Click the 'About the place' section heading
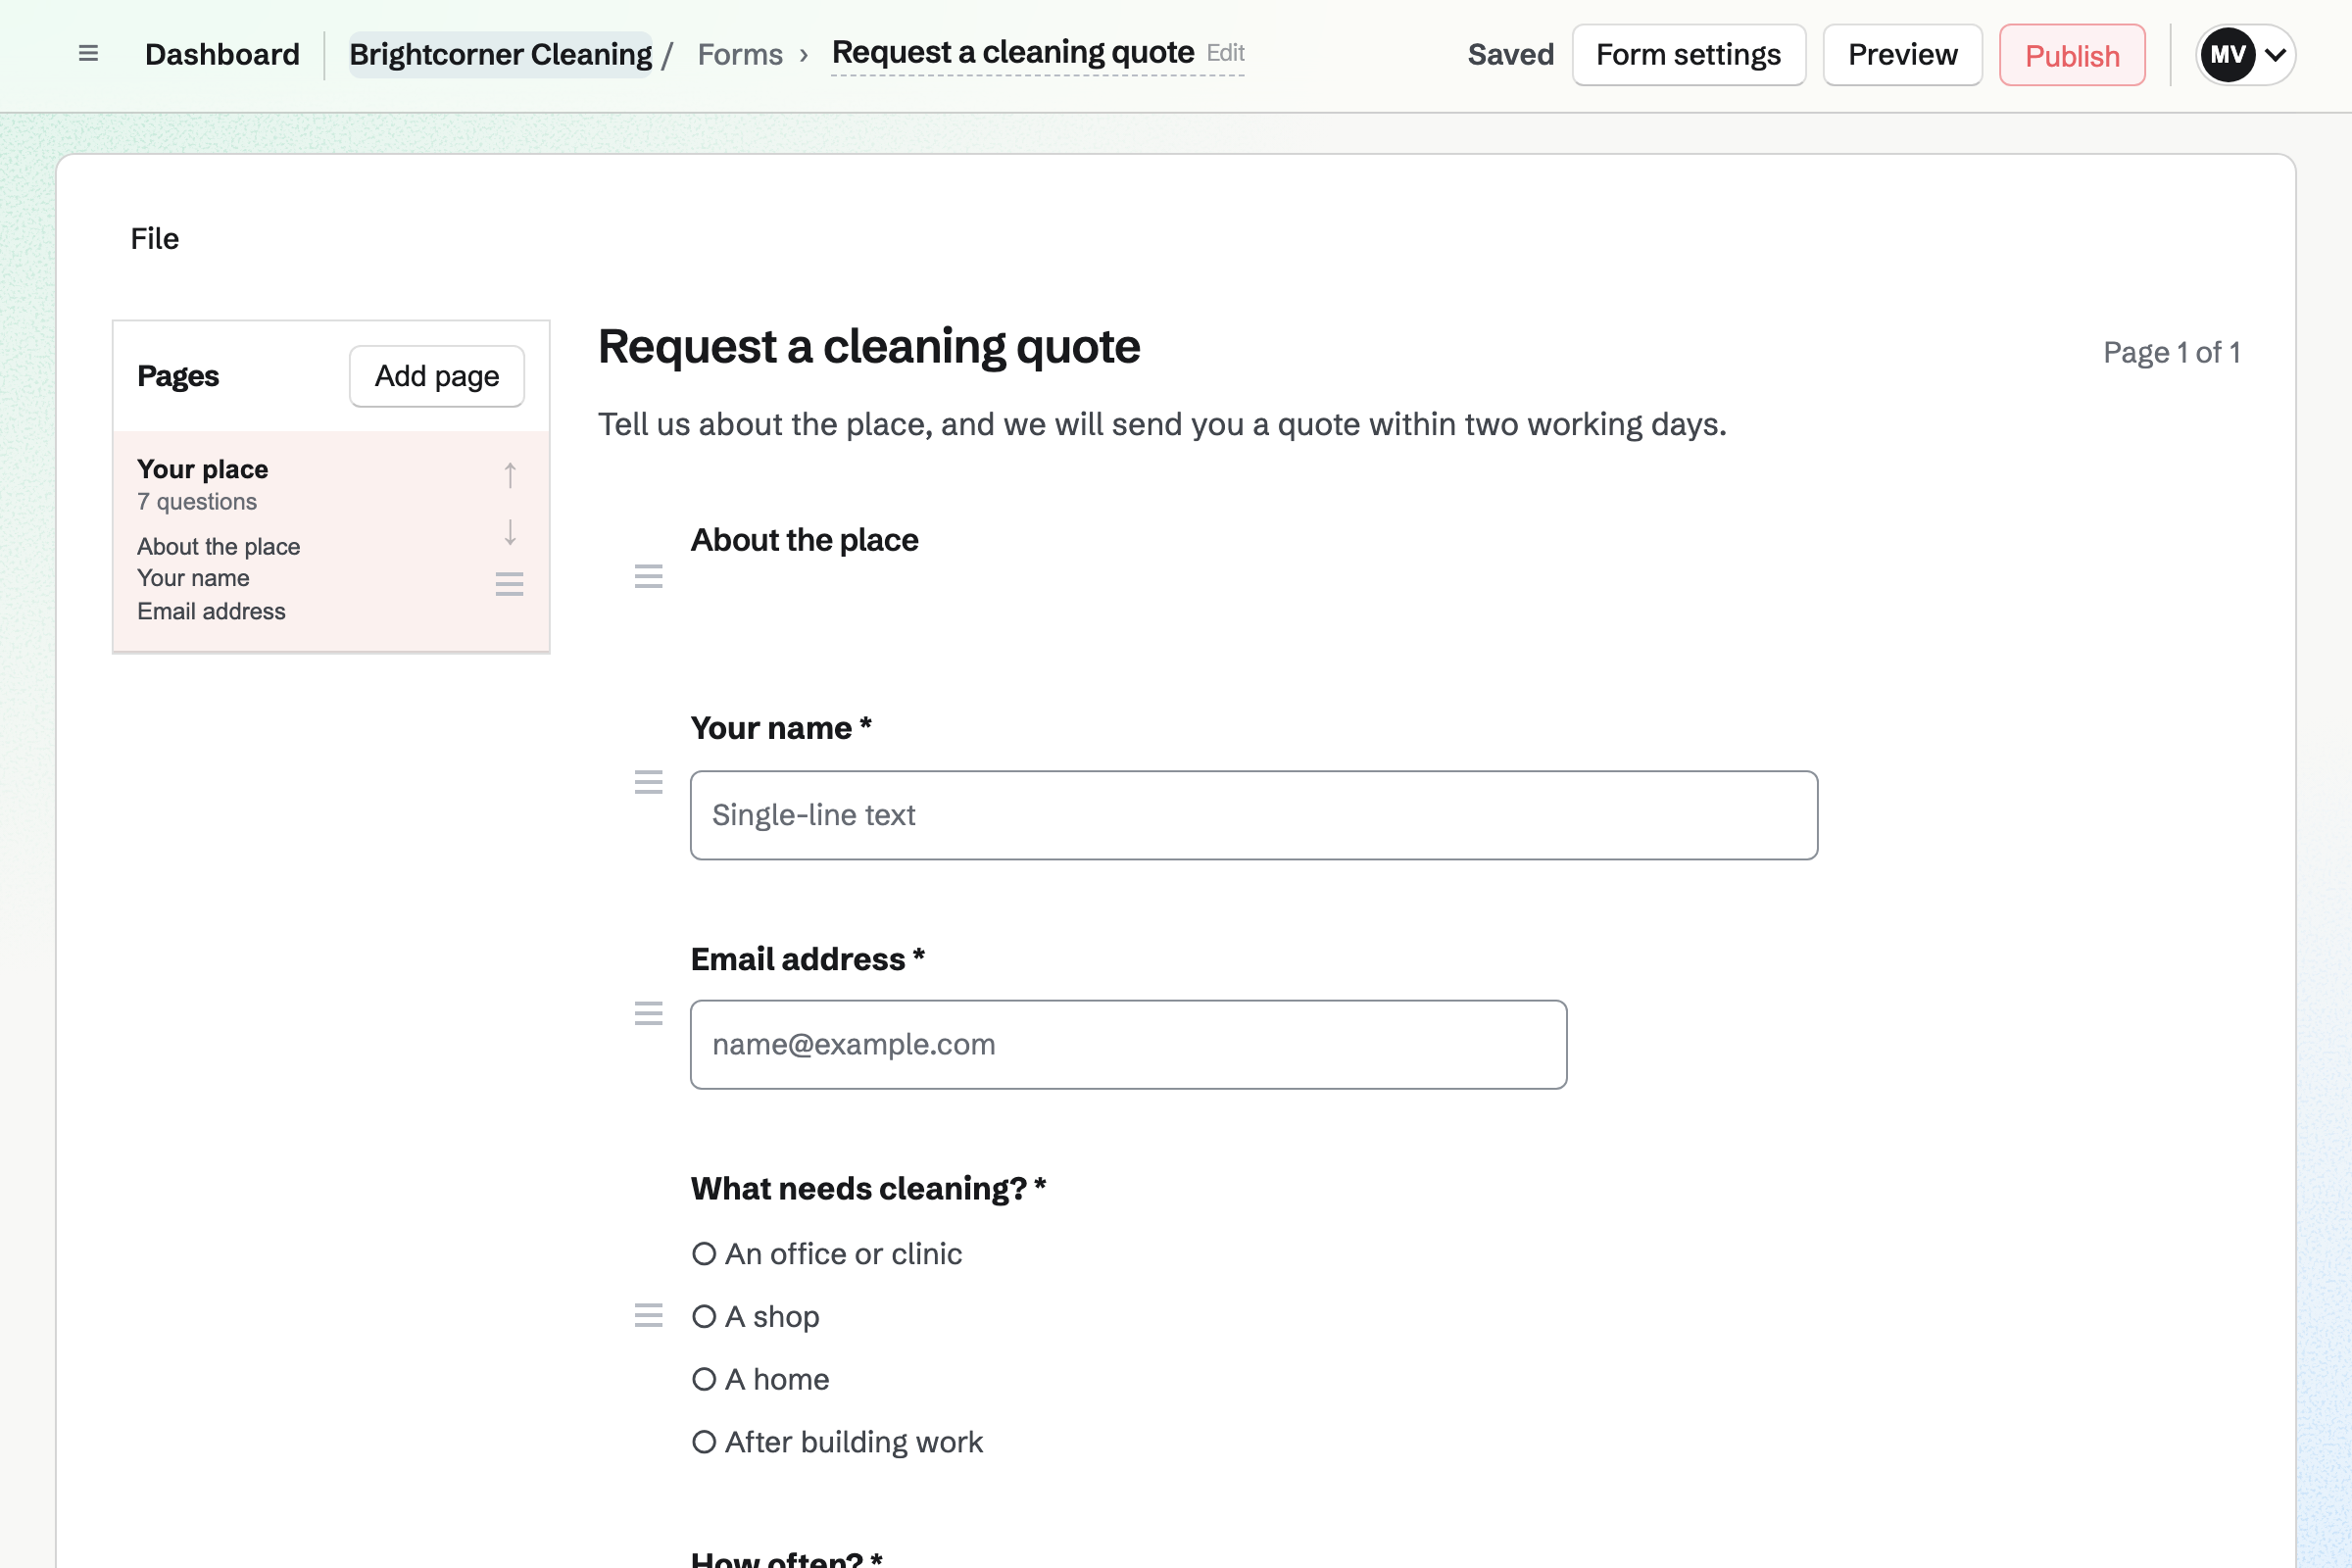This screenshot has width=2352, height=1568. click(x=805, y=540)
